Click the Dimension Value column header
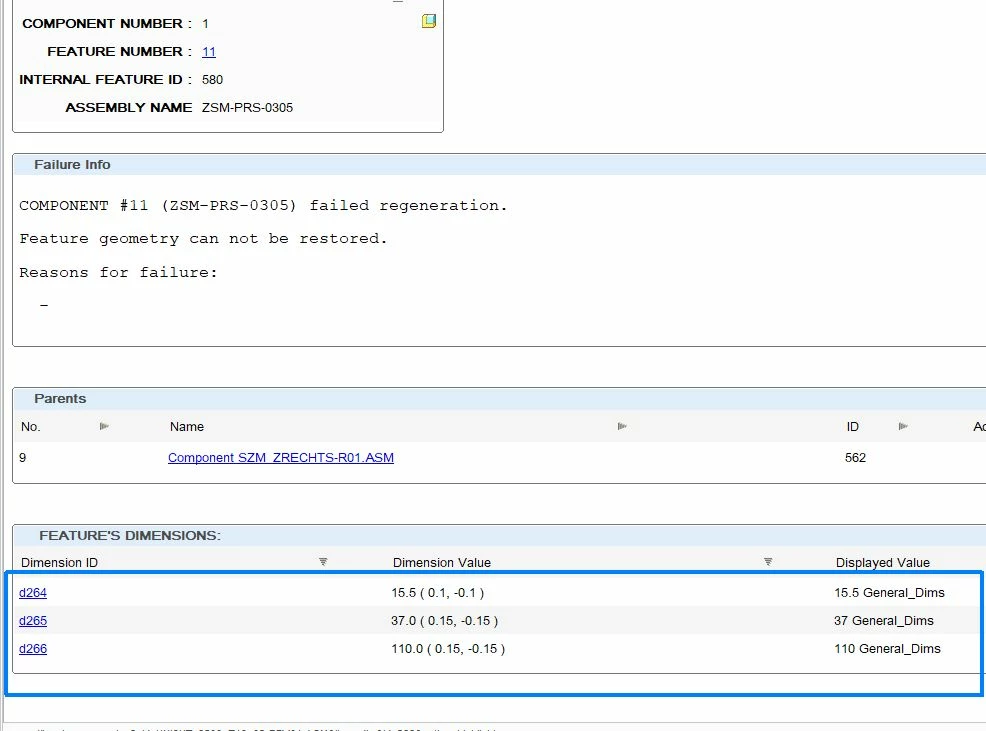Screen dimensions: 986x731 coord(441,562)
